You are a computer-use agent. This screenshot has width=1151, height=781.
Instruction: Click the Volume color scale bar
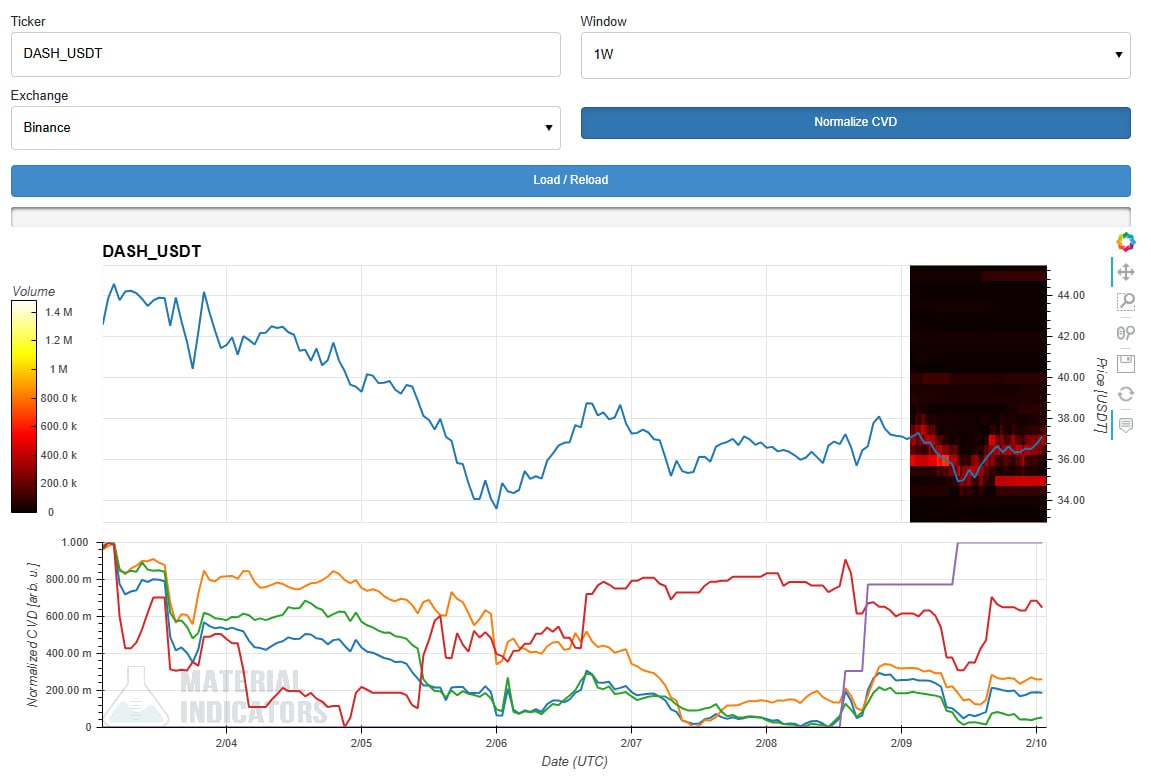pyautogui.click(x=24, y=407)
